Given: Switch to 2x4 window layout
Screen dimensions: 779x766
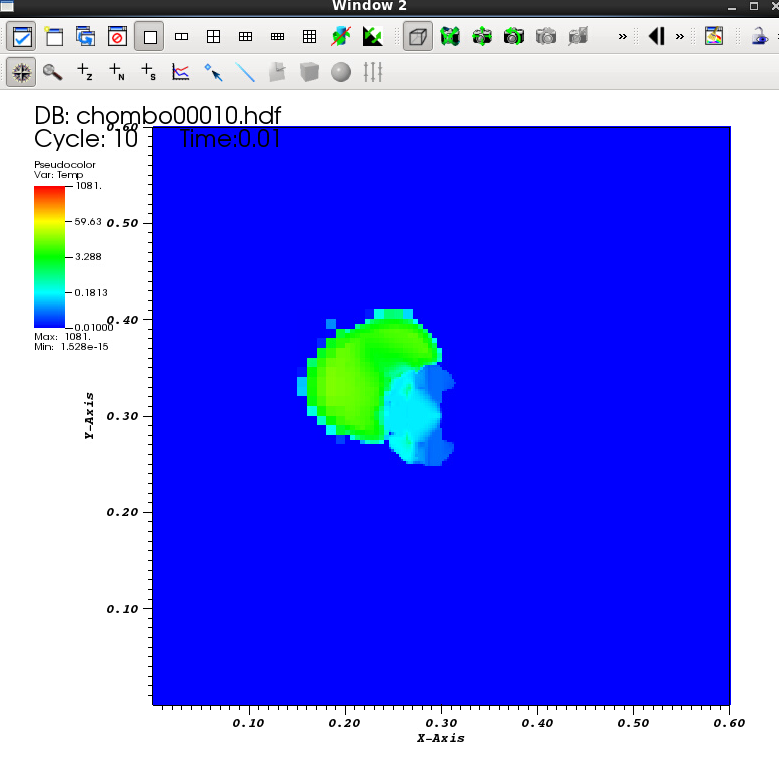Looking at the screenshot, I should (277, 36).
